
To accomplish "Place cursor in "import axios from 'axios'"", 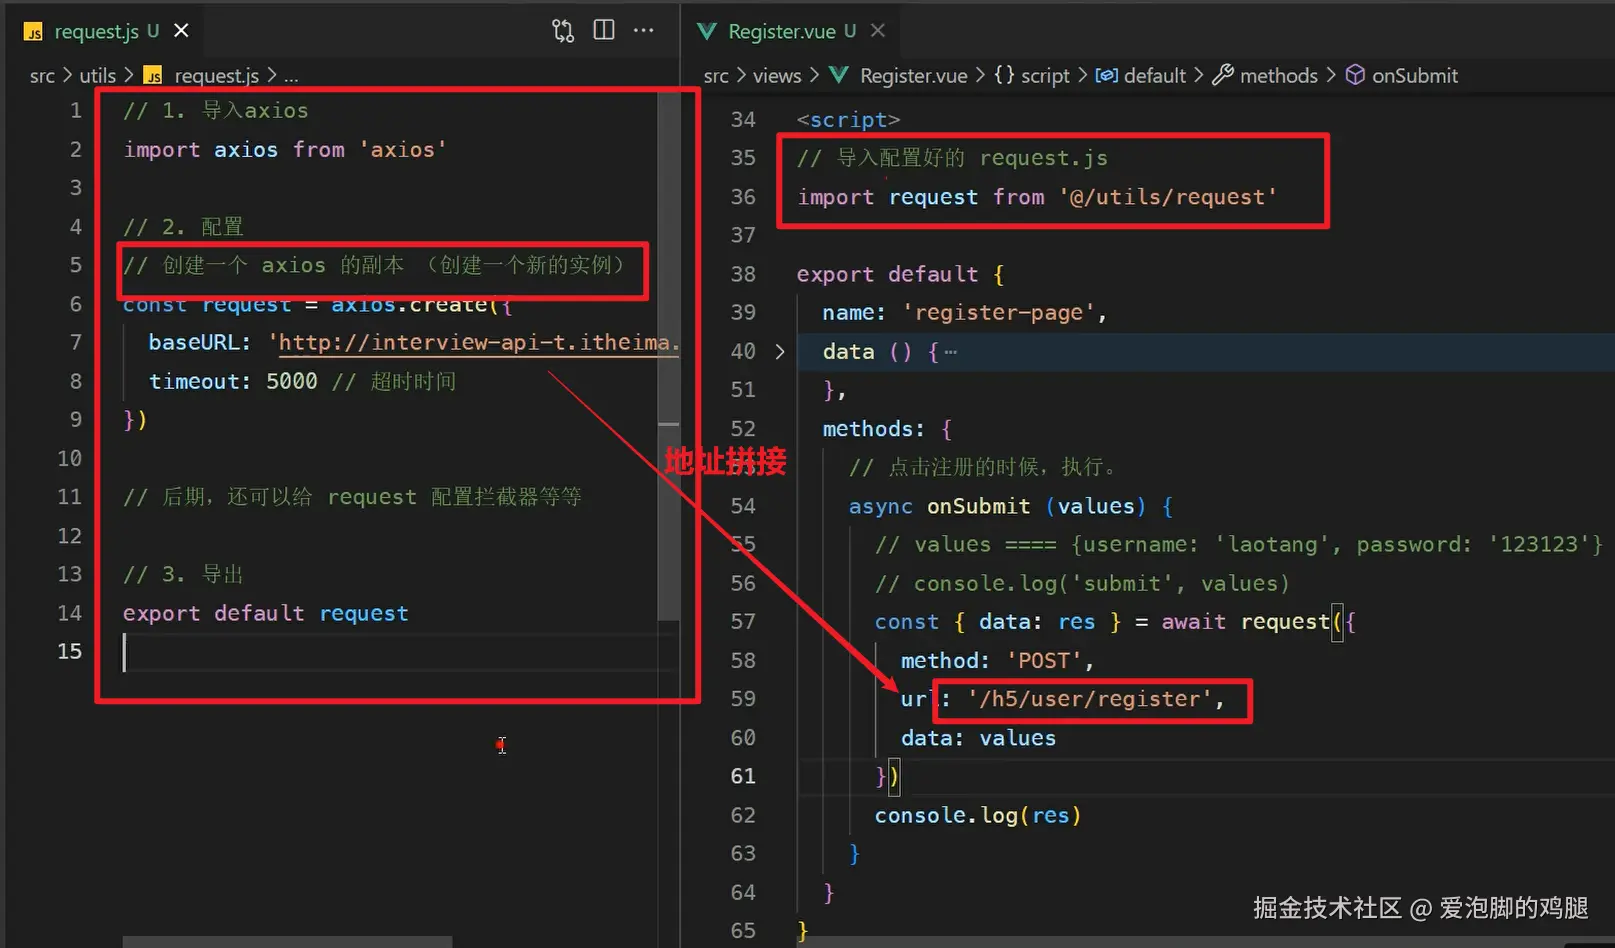I will coord(285,150).
